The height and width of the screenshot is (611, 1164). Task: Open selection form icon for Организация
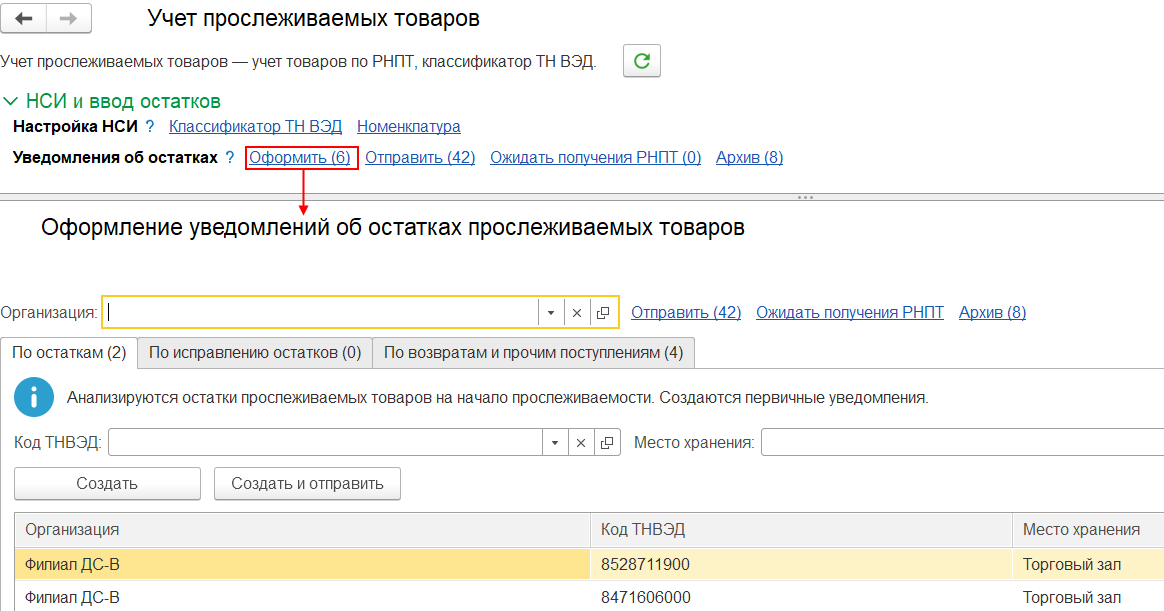point(603,313)
